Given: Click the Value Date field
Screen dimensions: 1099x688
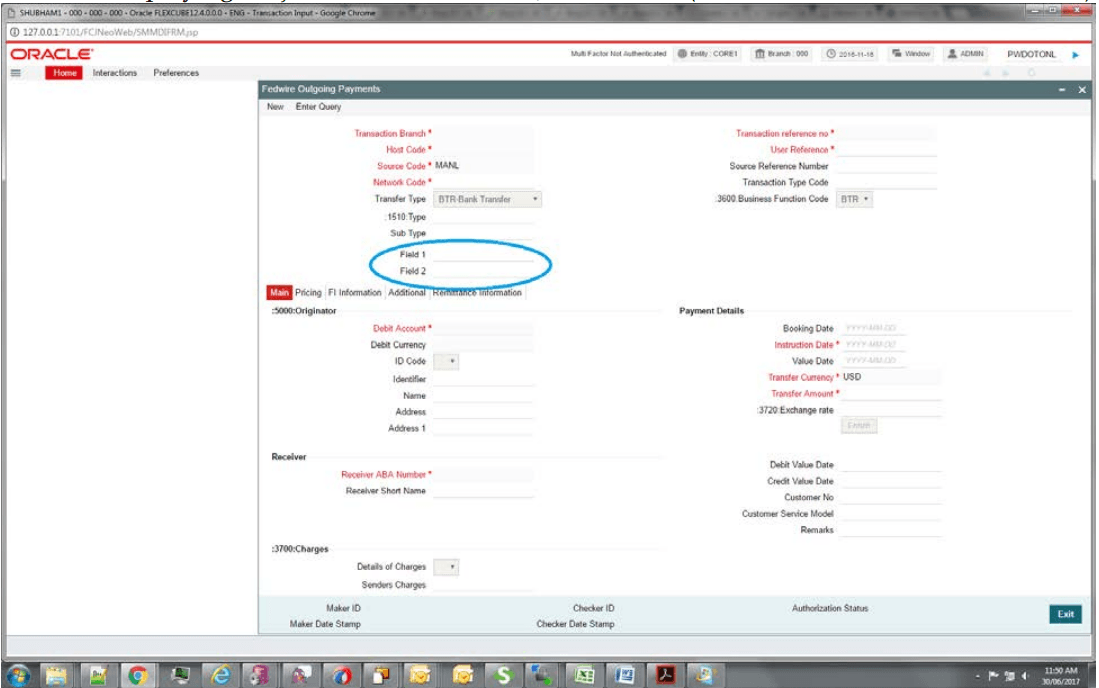Looking at the screenshot, I should 873,361.
